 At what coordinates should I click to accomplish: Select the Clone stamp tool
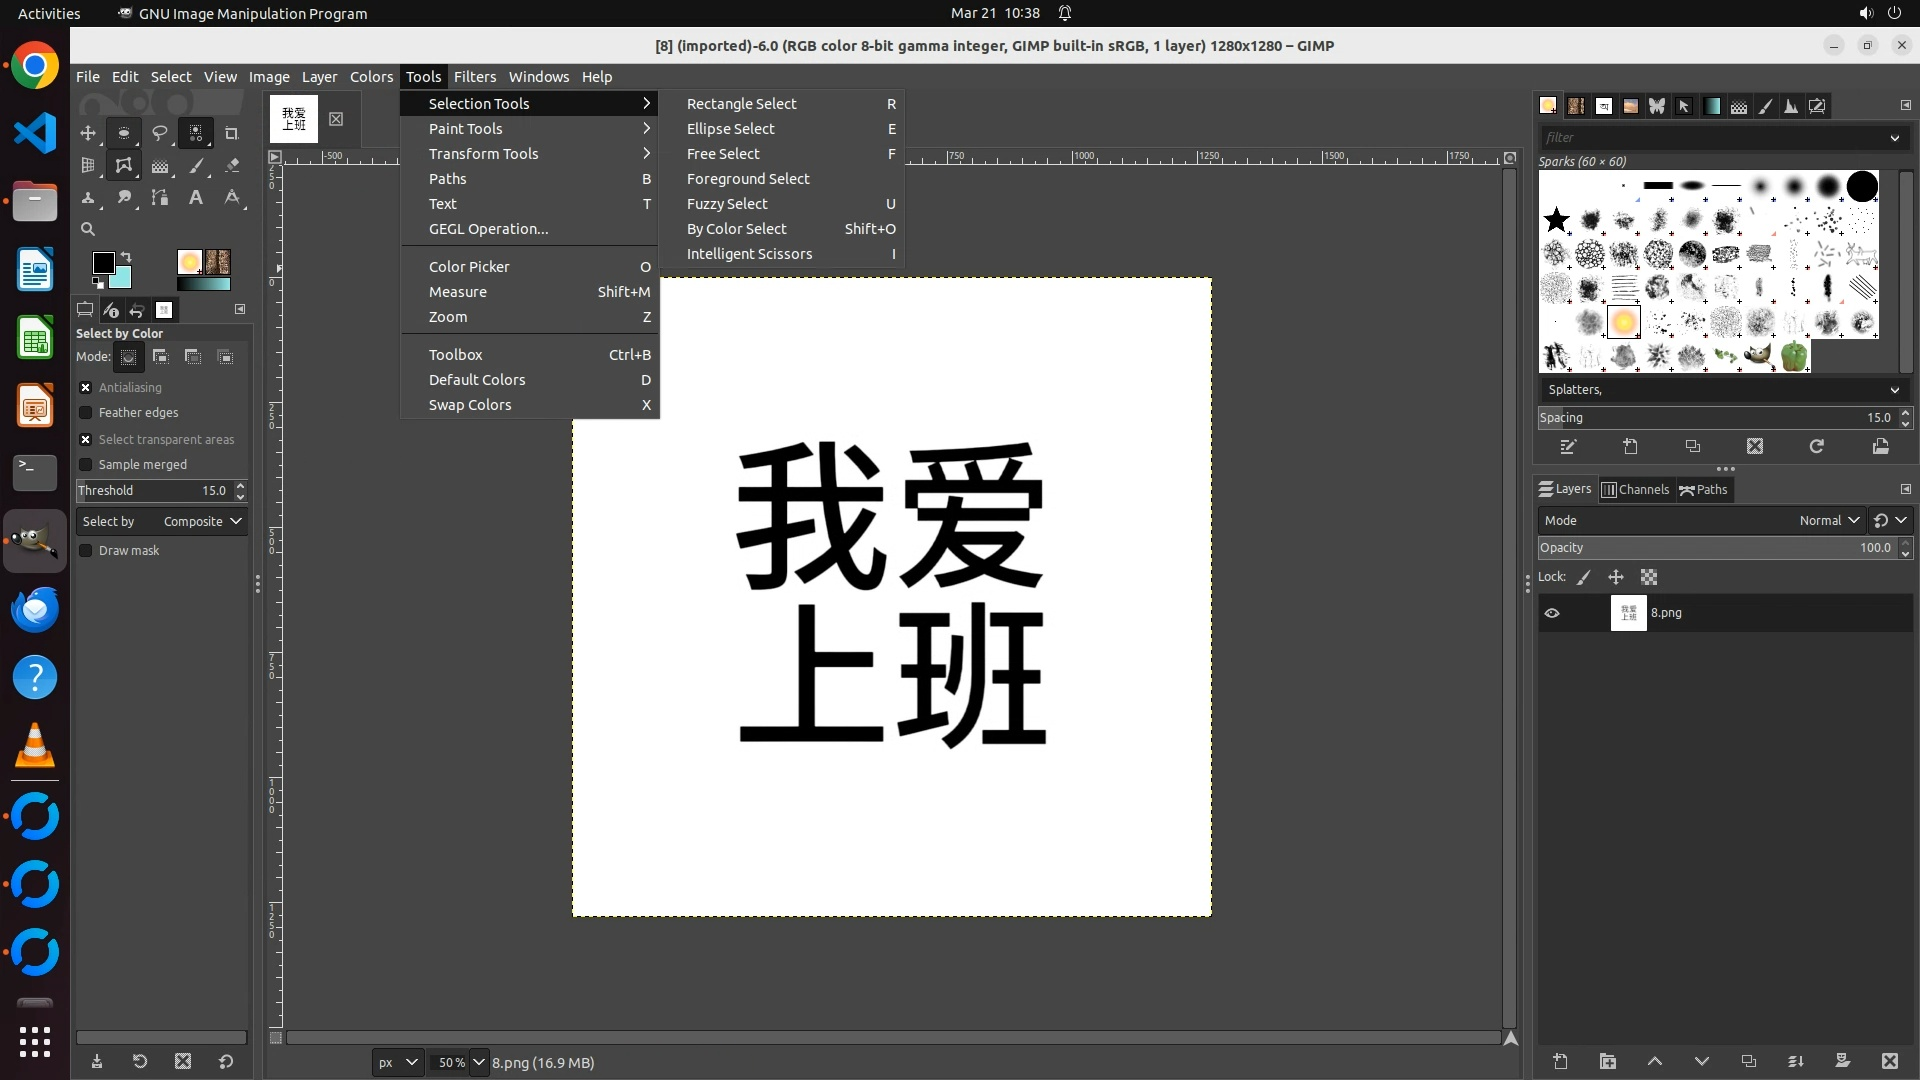click(88, 198)
